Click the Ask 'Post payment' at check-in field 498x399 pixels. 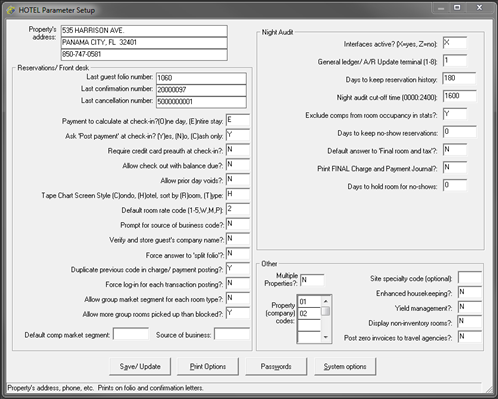238,135
